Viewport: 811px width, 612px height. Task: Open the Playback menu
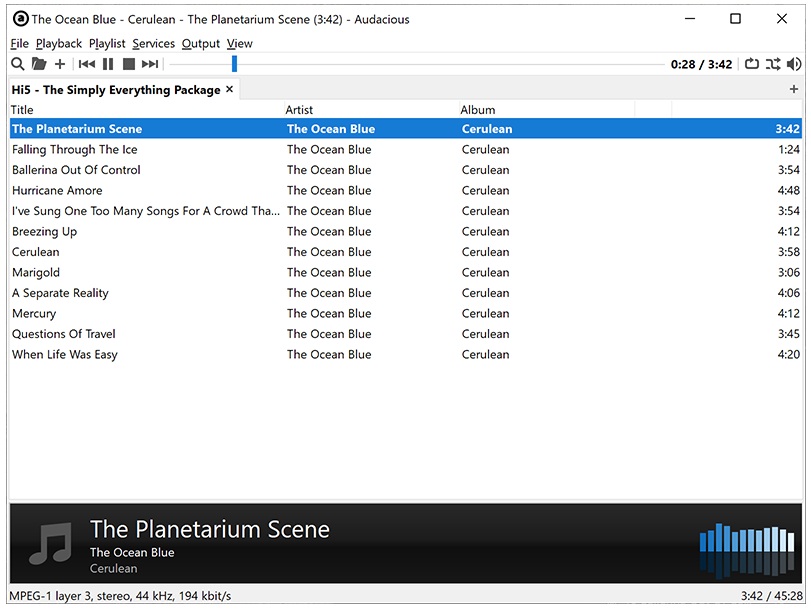[x=59, y=43]
